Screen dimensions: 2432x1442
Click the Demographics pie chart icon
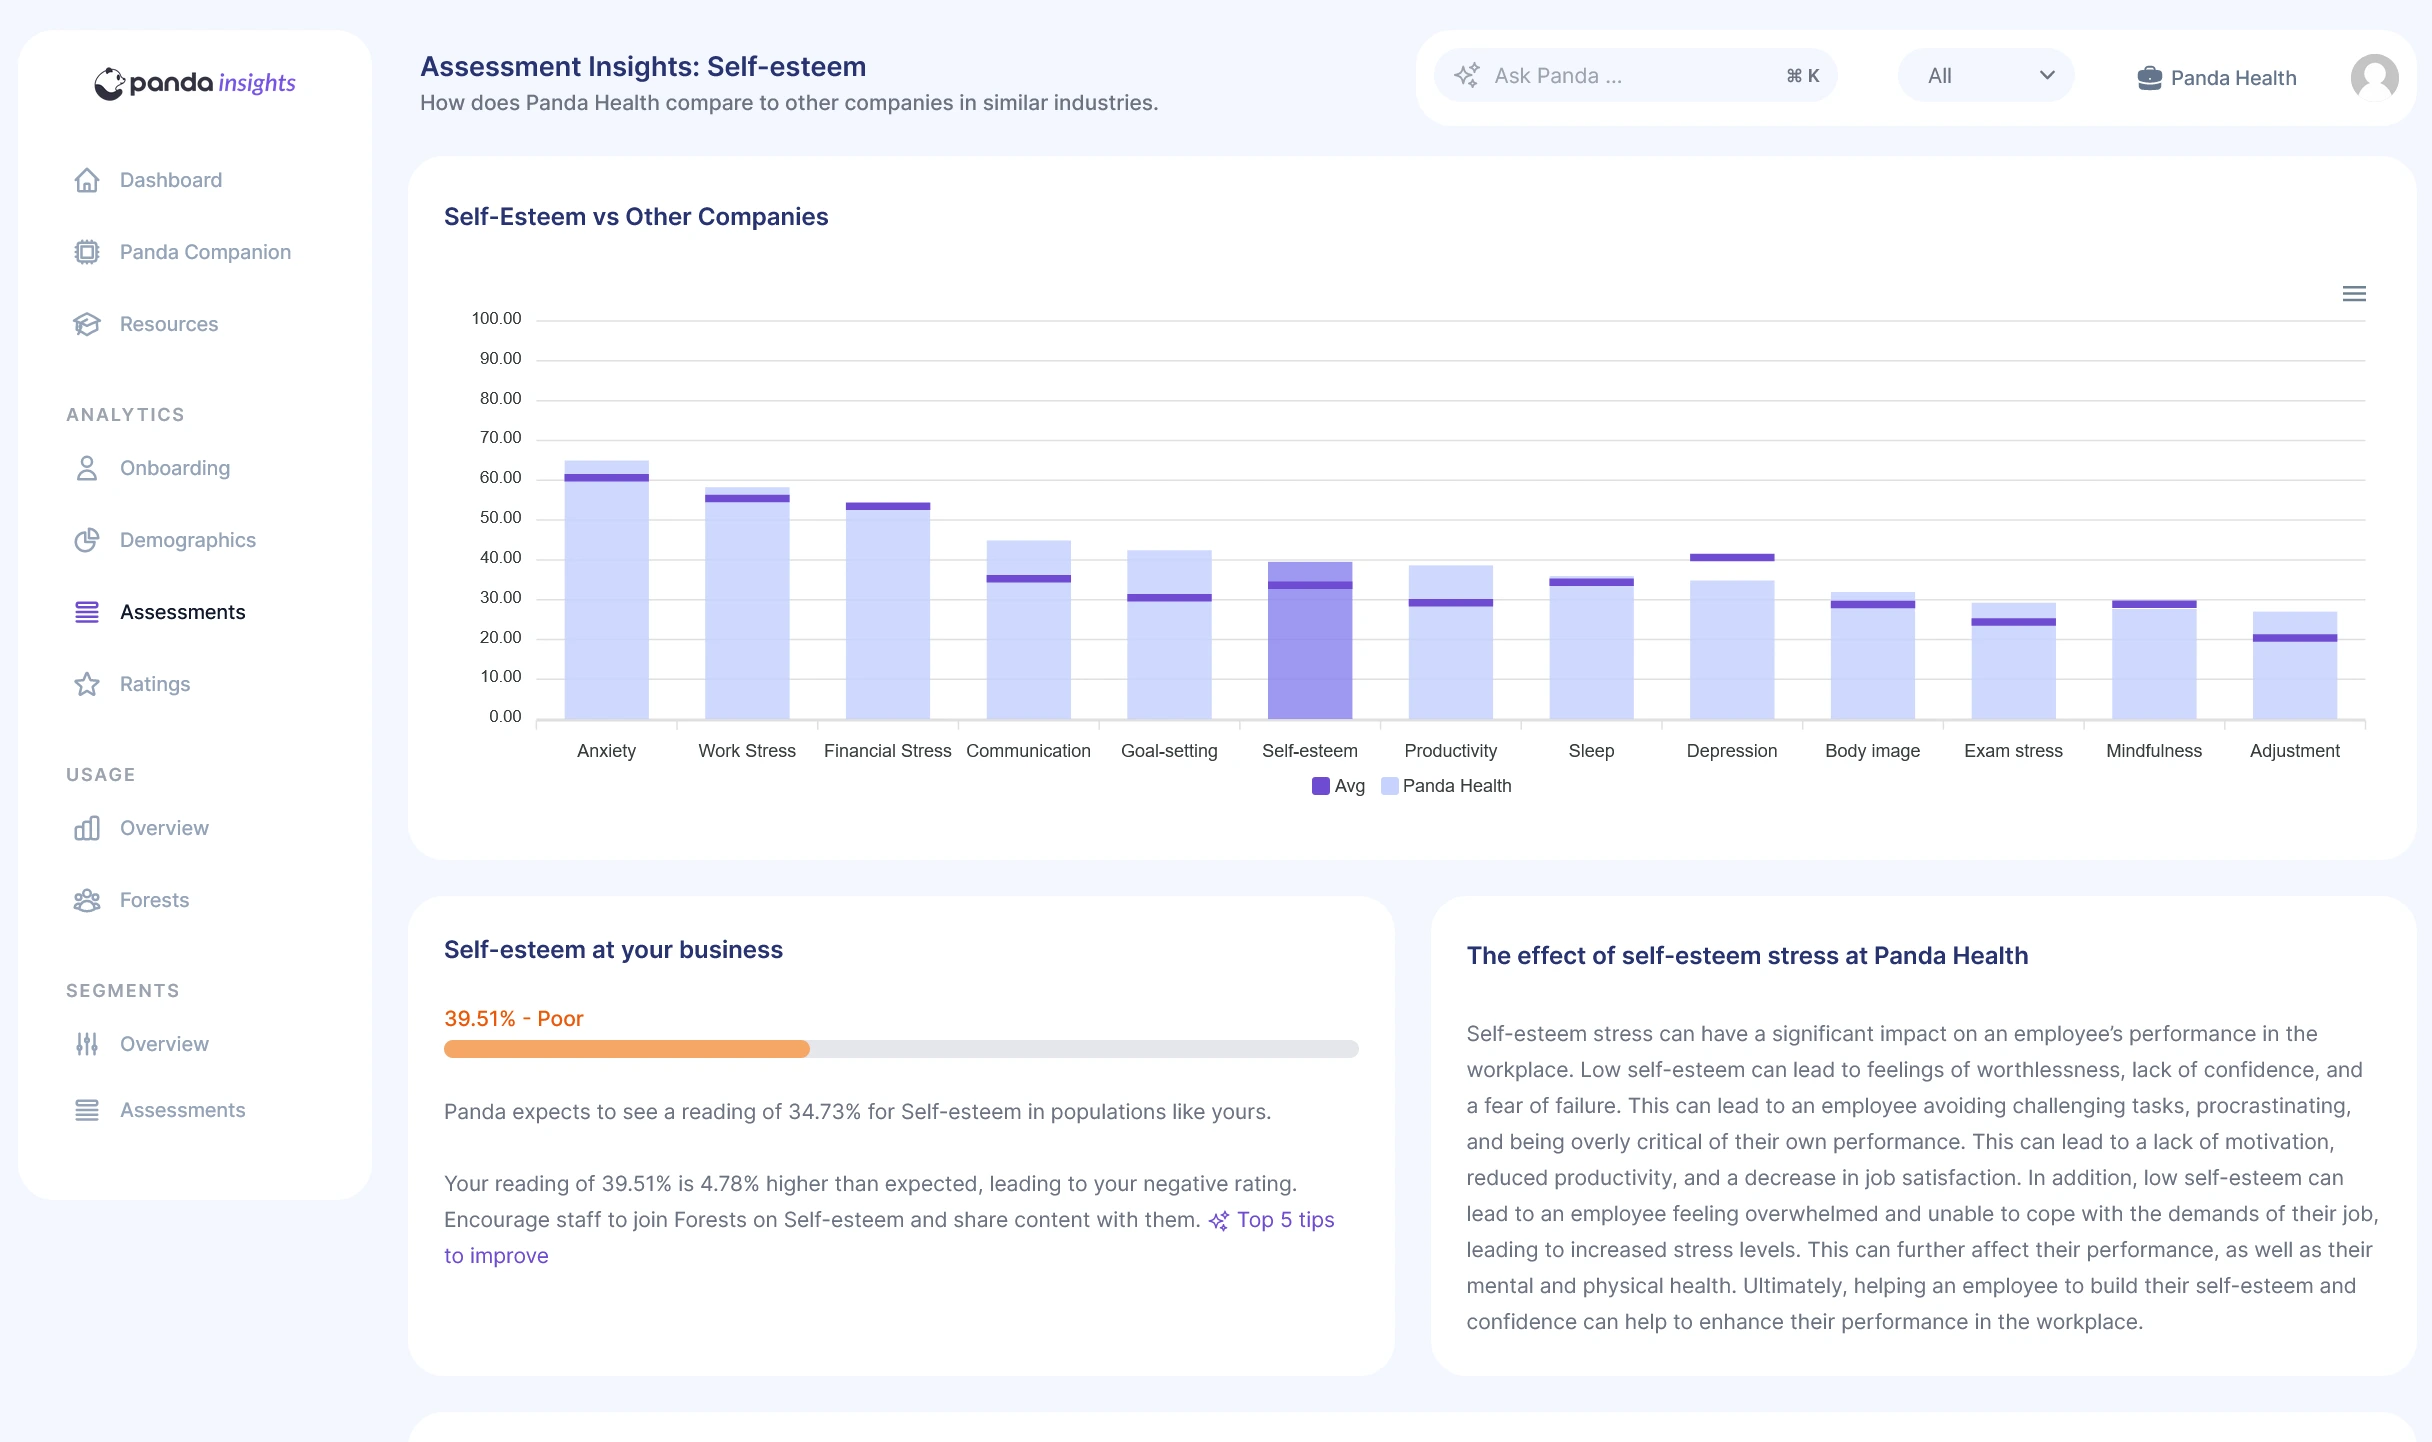pyautogui.click(x=87, y=540)
